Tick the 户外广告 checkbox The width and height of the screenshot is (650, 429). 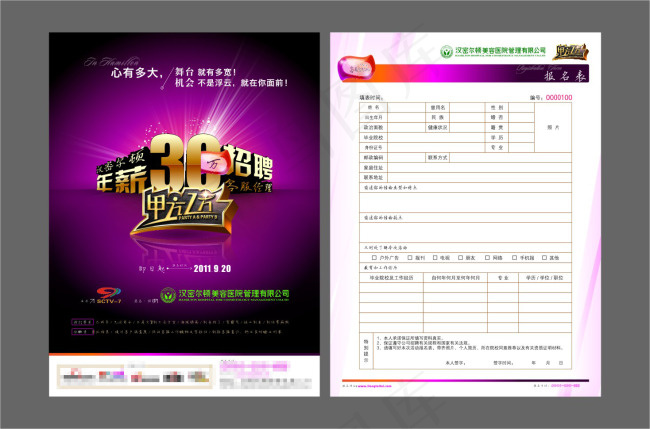click(374, 258)
